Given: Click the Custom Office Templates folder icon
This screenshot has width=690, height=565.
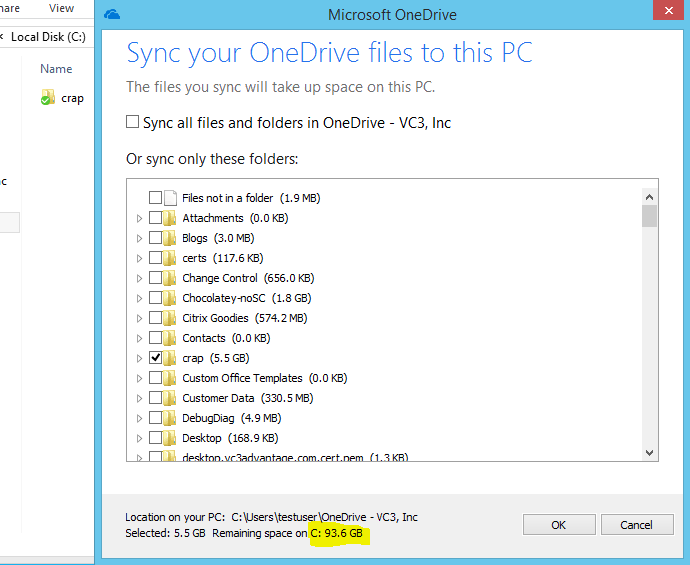Looking at the screenshot, I should pyautogui.click(x=169, y=378).
